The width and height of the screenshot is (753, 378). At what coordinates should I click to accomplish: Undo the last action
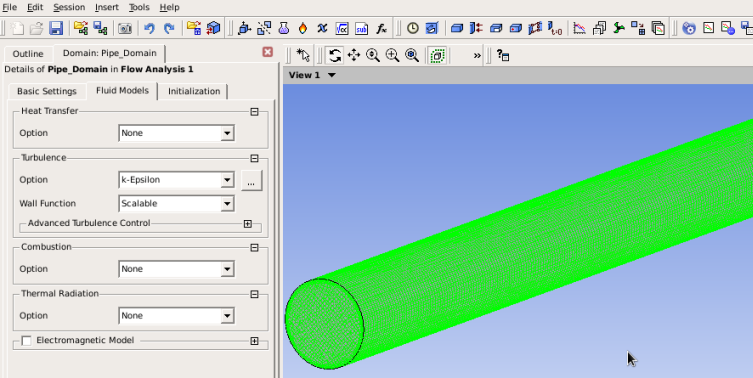(149, 28)
